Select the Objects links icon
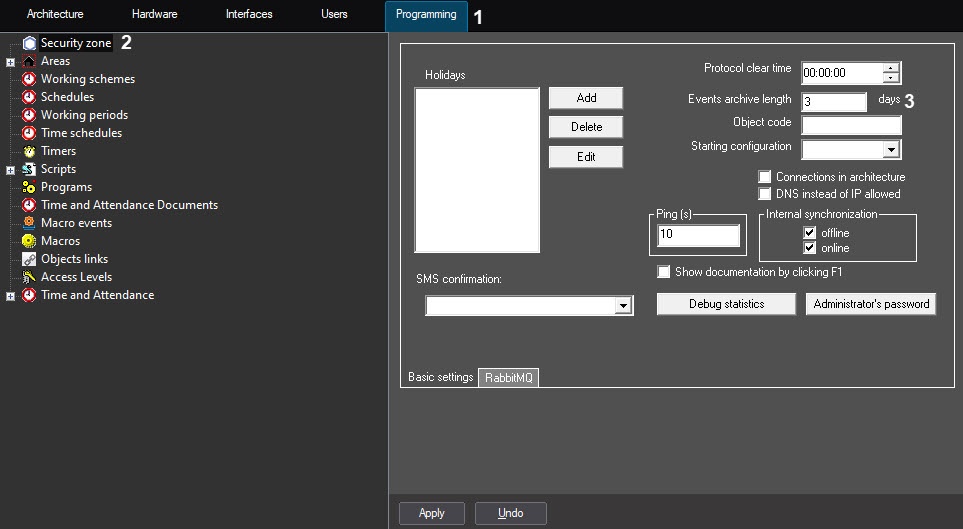 [29, 259]
